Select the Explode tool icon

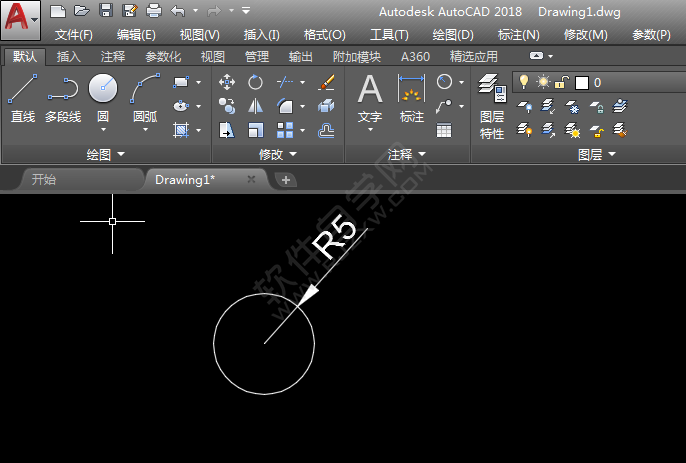coord(326,106)
